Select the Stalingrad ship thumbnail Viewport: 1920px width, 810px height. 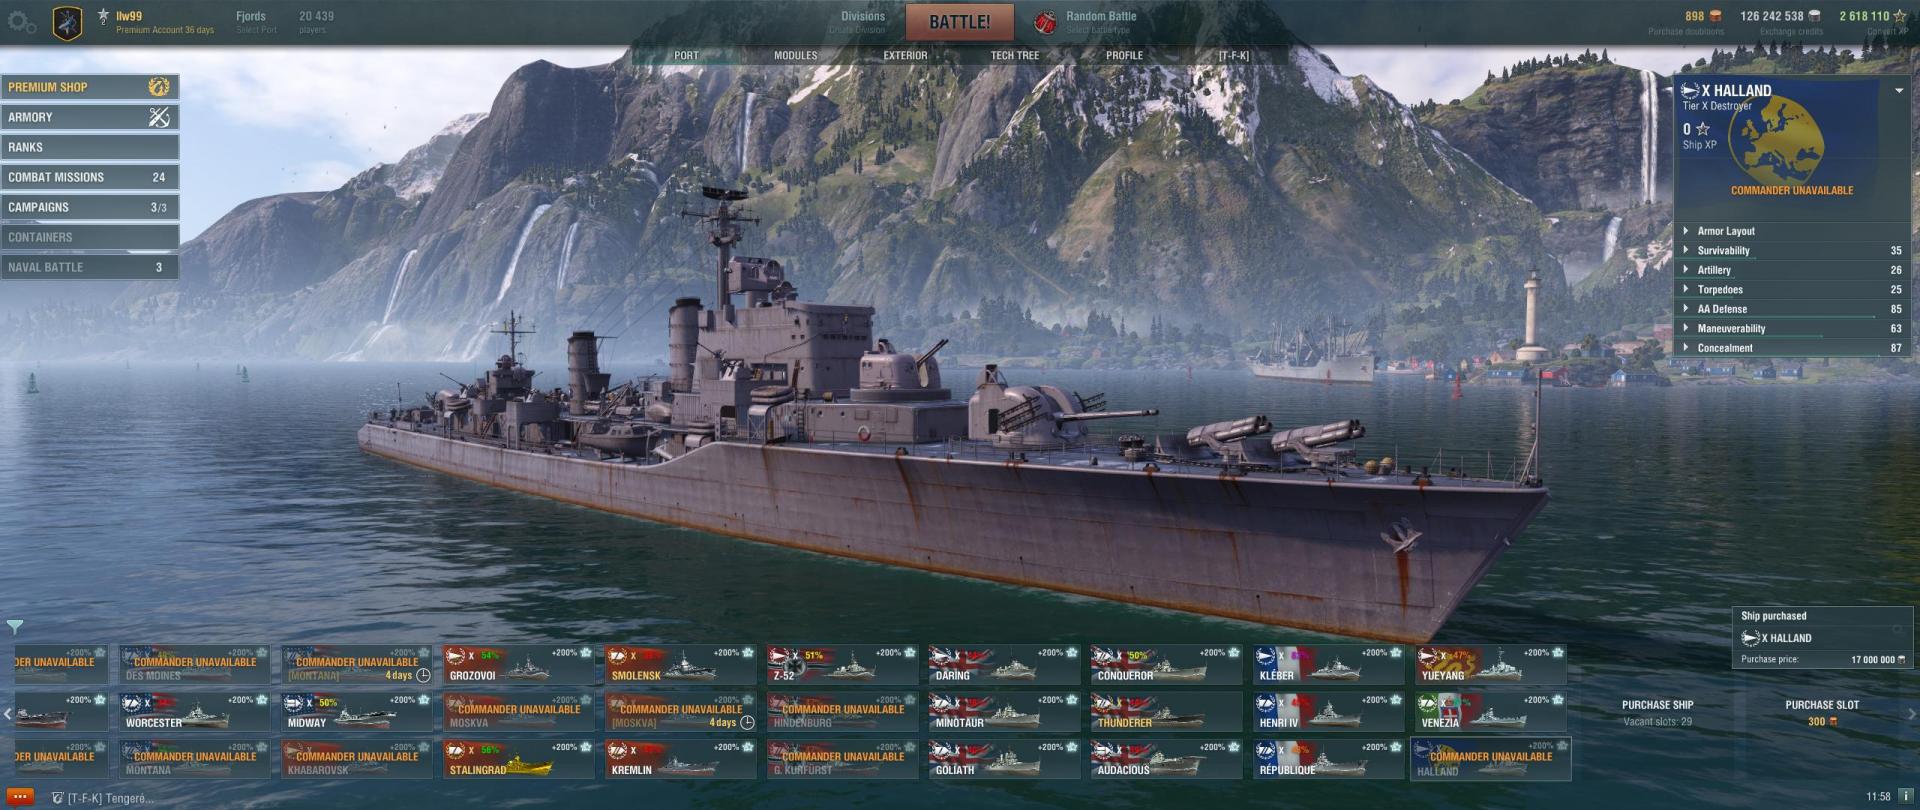519,759
